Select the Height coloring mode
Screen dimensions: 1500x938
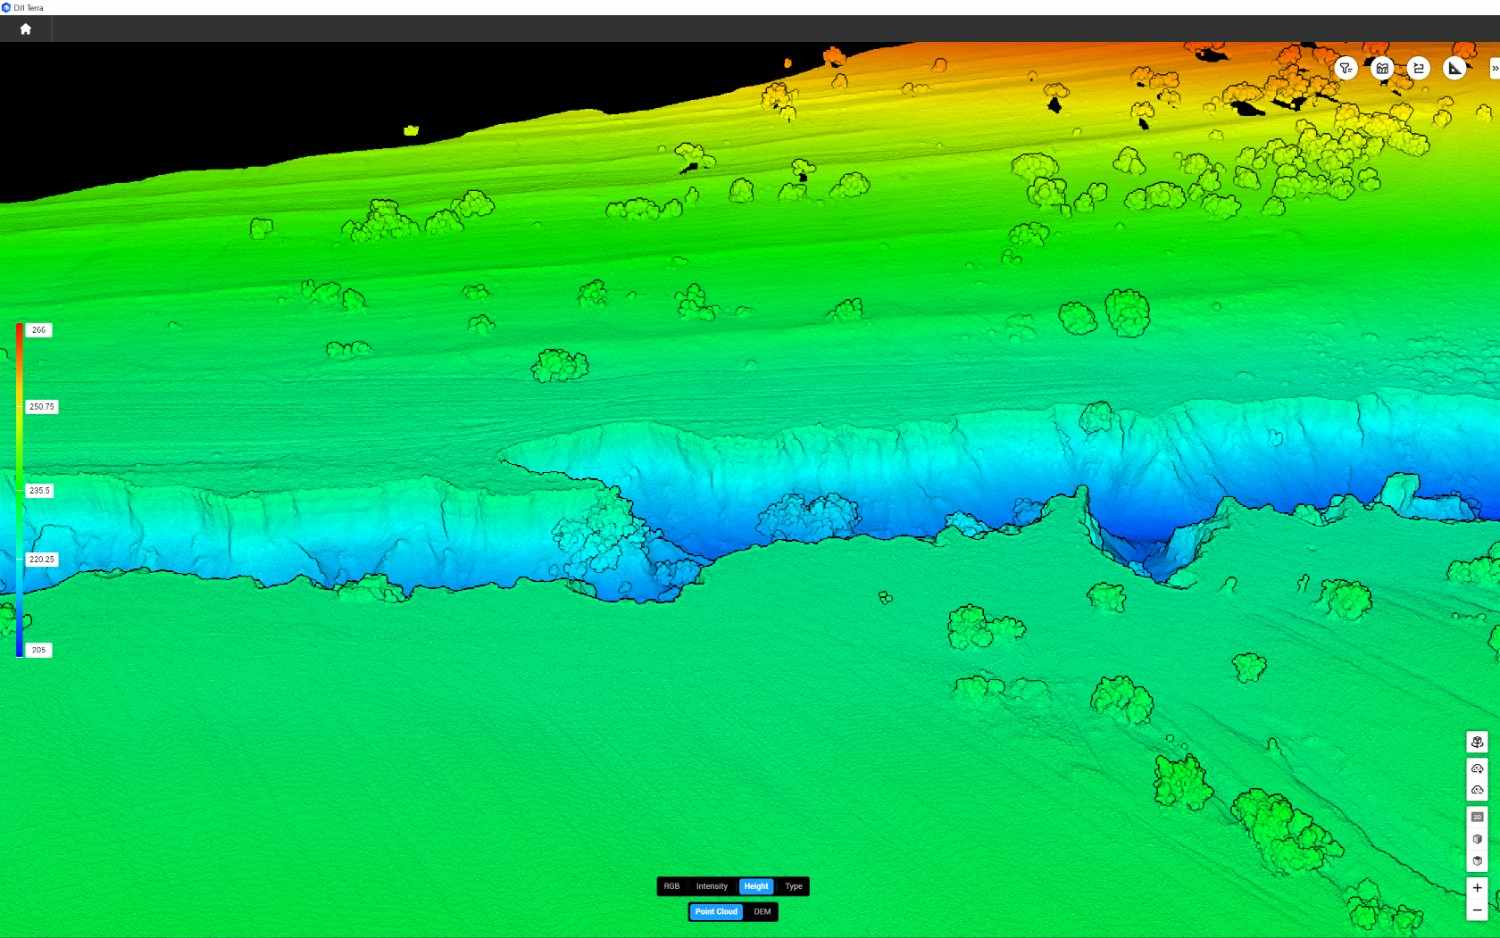click(x=756, y=886)
